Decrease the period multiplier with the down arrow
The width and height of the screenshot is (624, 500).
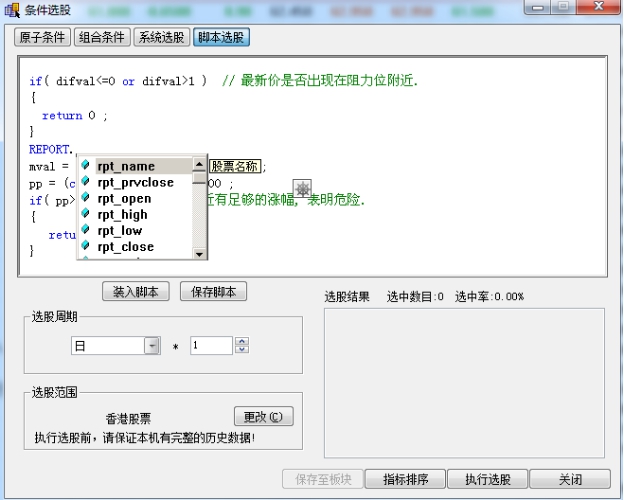241,349
